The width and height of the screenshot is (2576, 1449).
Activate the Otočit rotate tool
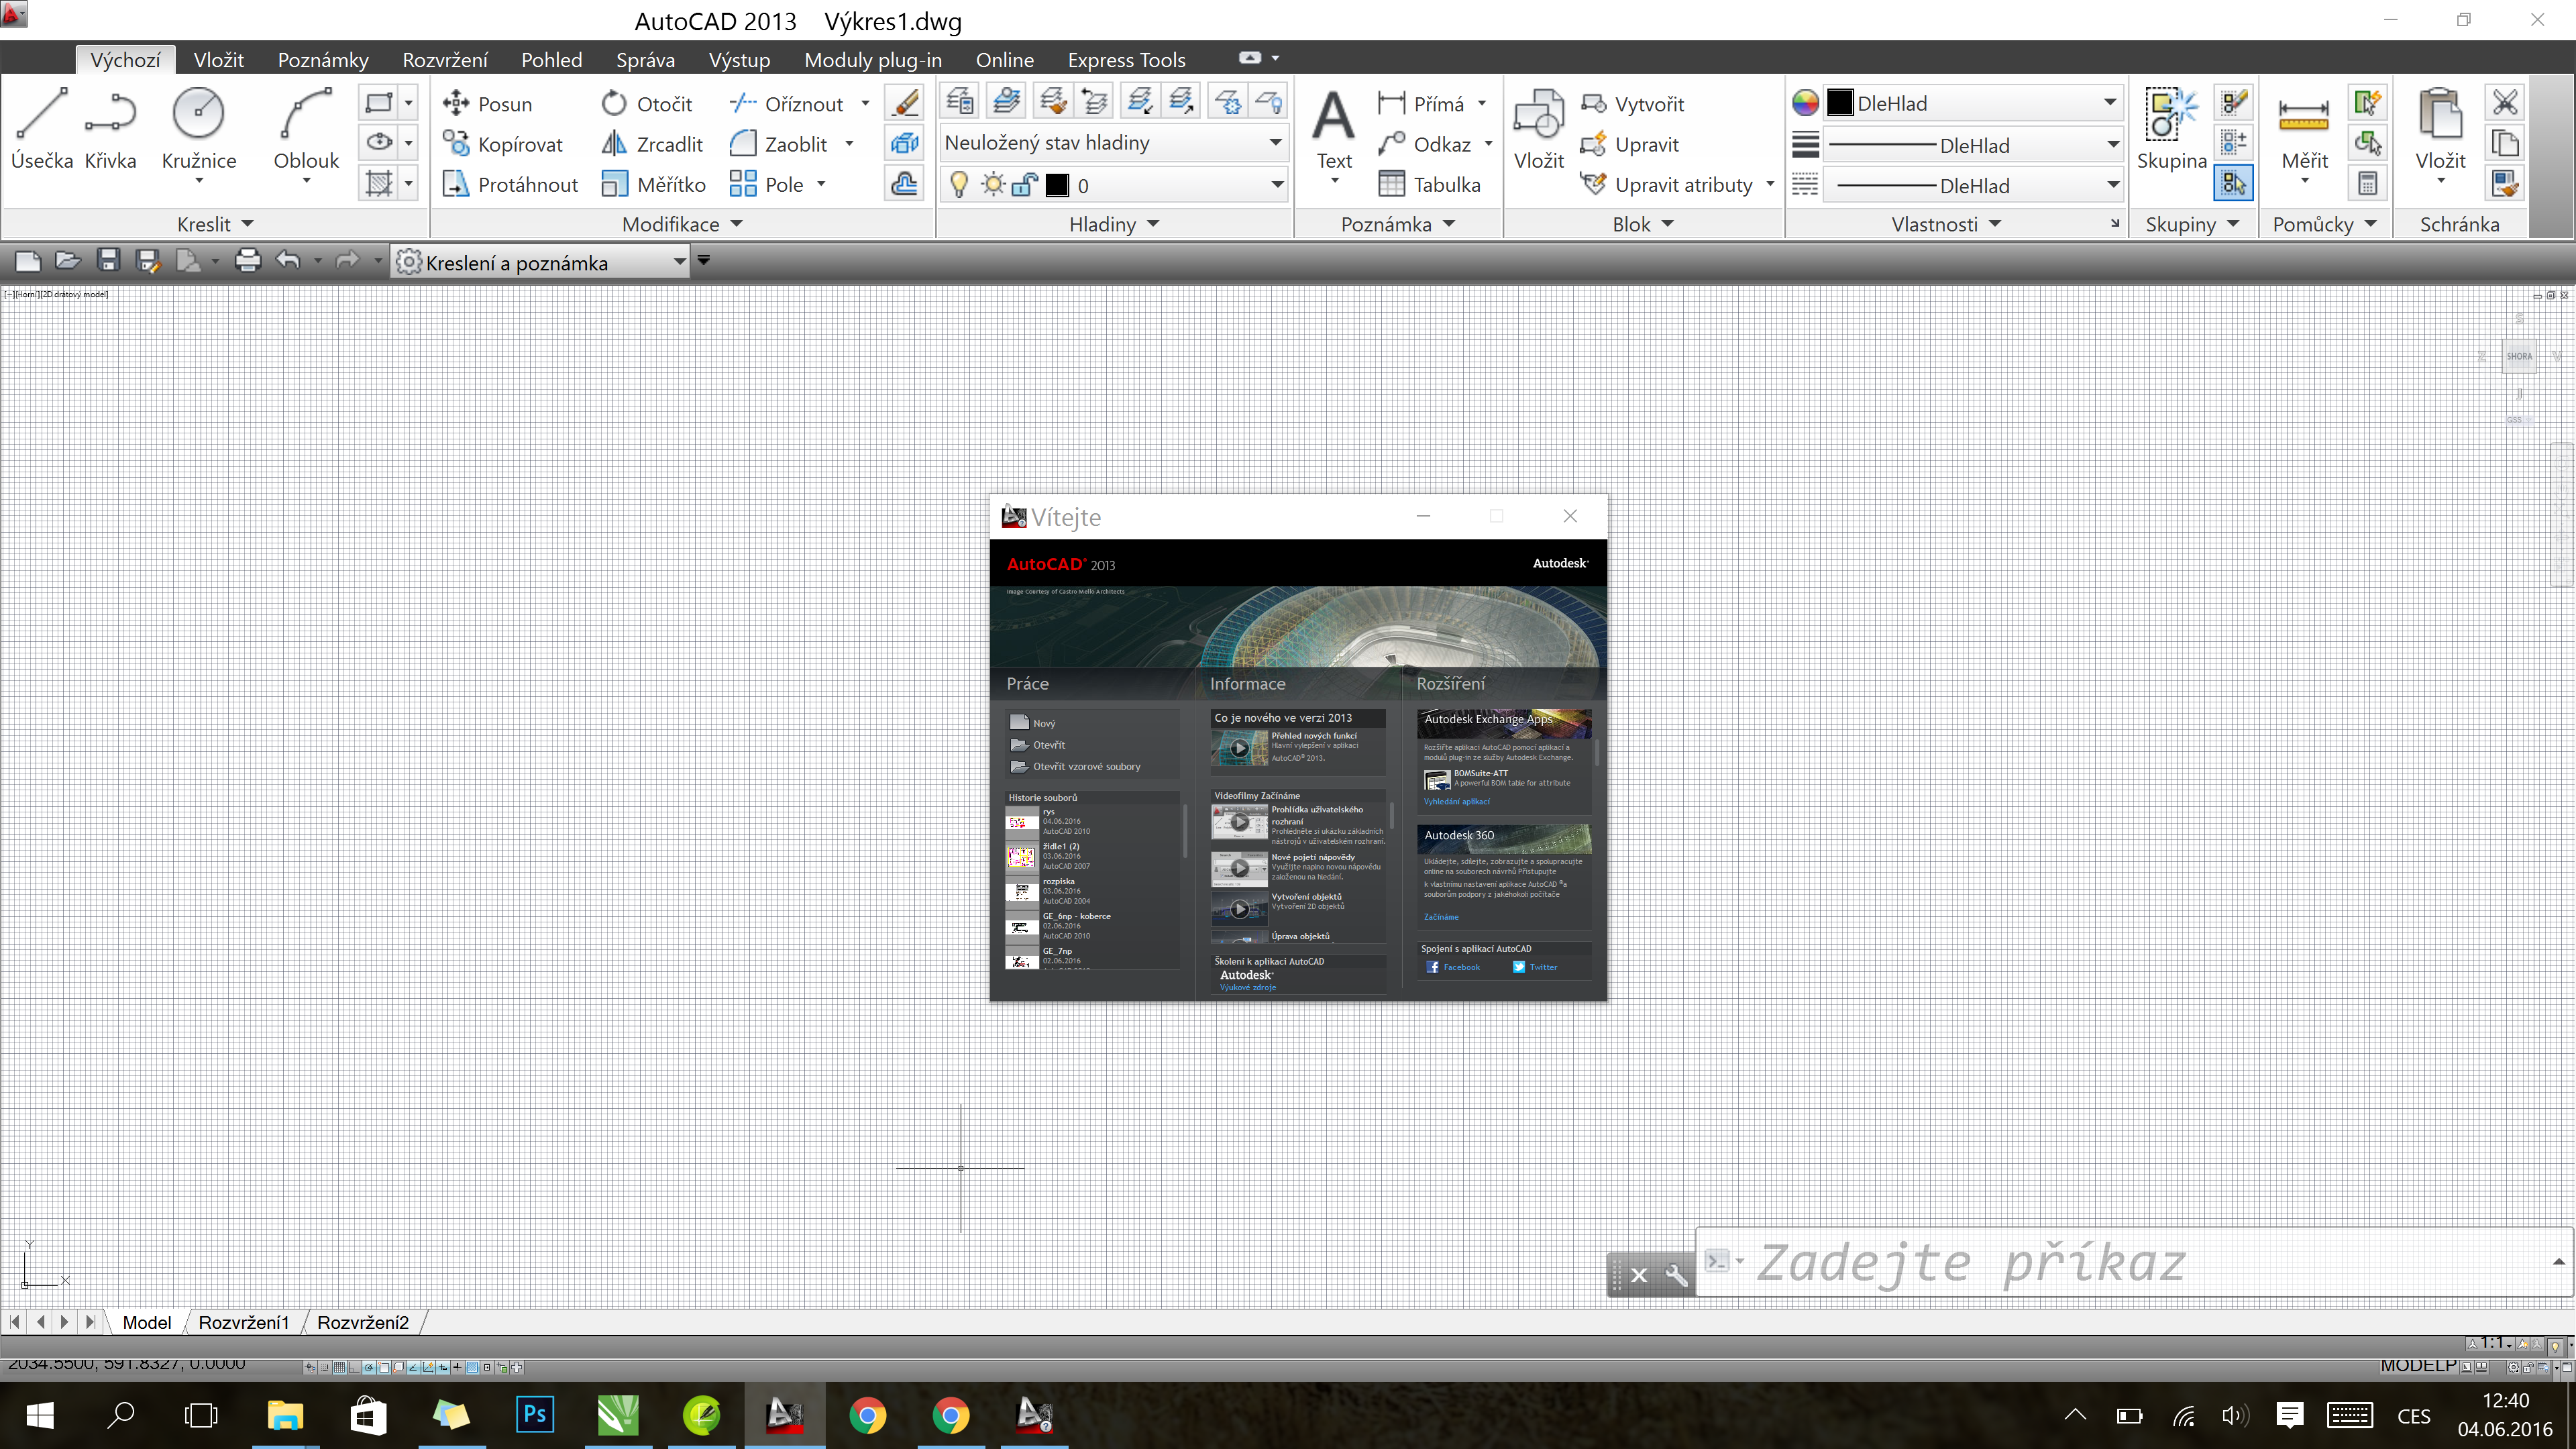click(x=647, y=104)
